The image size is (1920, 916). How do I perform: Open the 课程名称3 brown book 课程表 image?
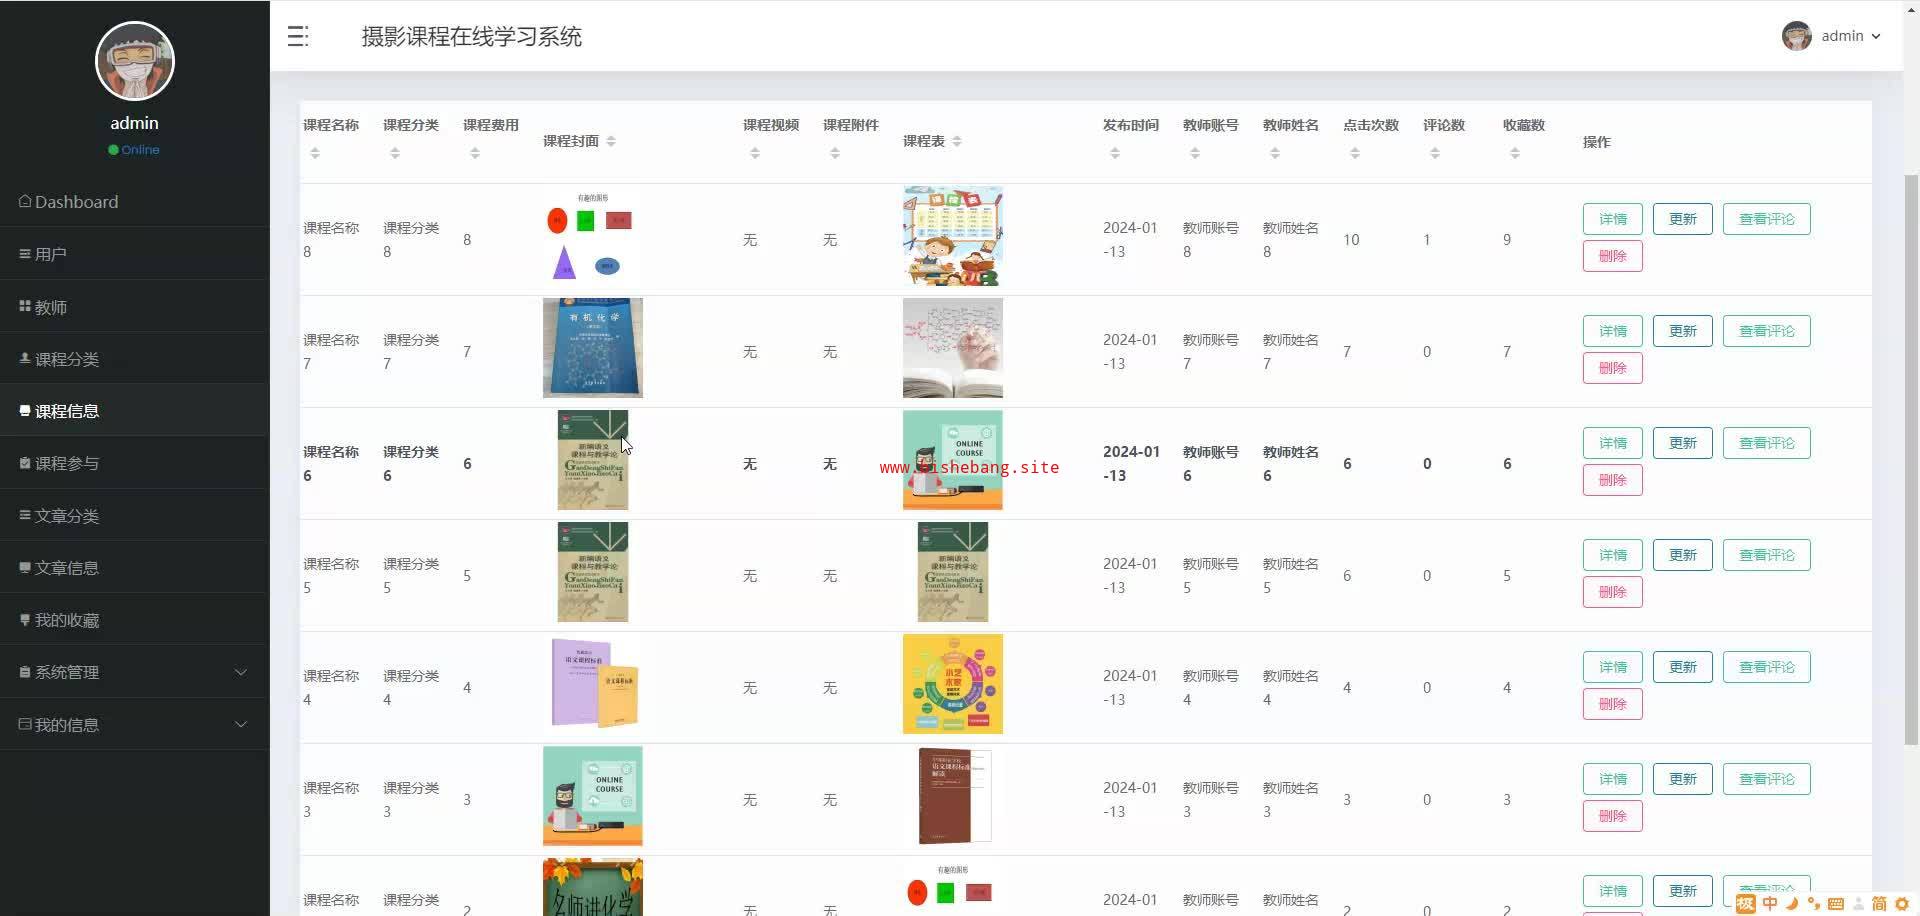(x=954, y=796)
